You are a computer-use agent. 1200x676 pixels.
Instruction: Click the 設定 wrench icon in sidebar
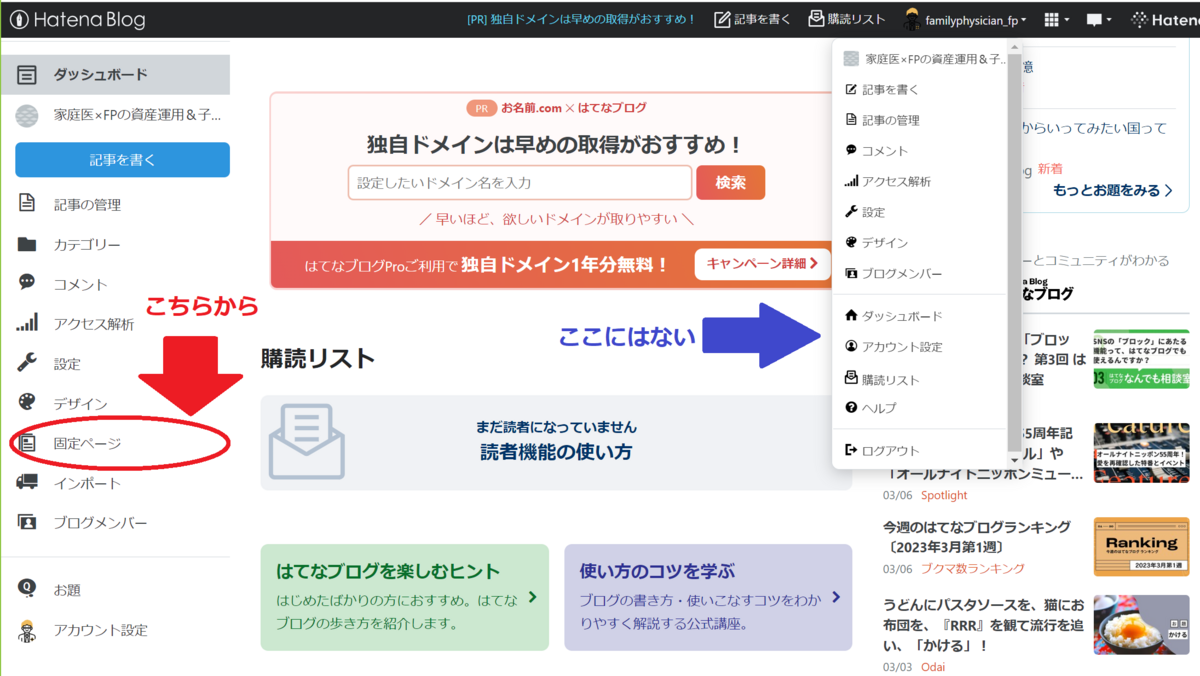pyautogui.click(x=27, y=363)
